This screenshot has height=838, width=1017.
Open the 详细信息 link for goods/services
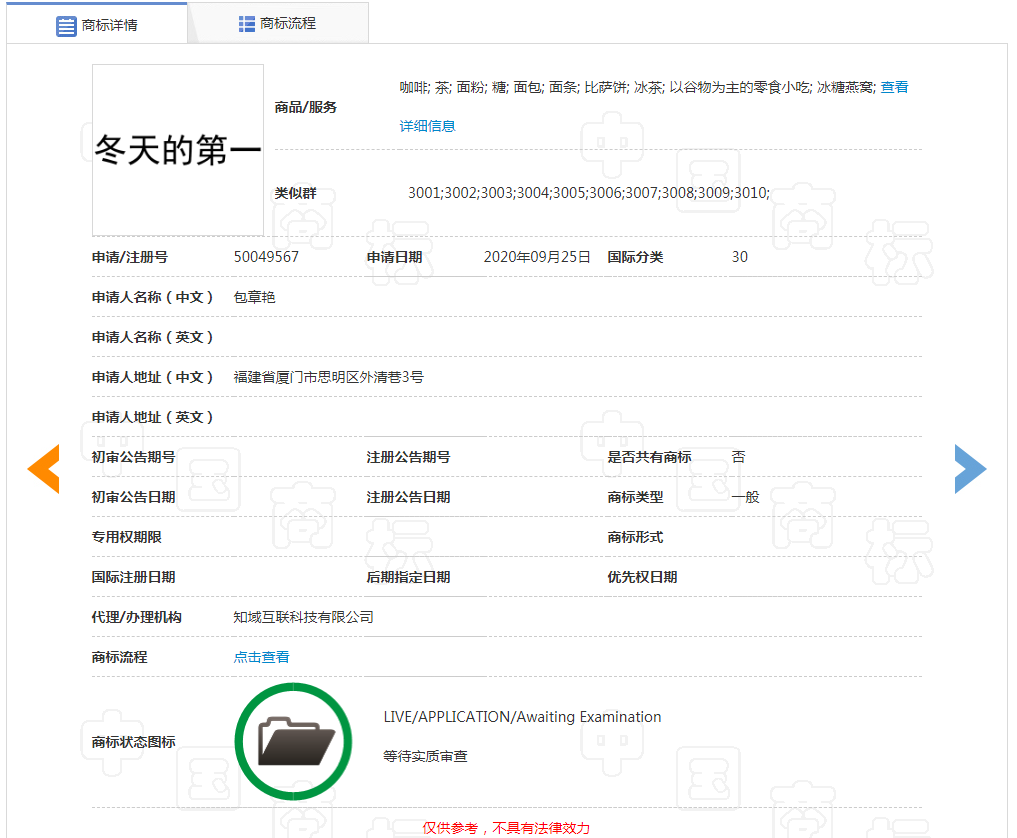428,126
